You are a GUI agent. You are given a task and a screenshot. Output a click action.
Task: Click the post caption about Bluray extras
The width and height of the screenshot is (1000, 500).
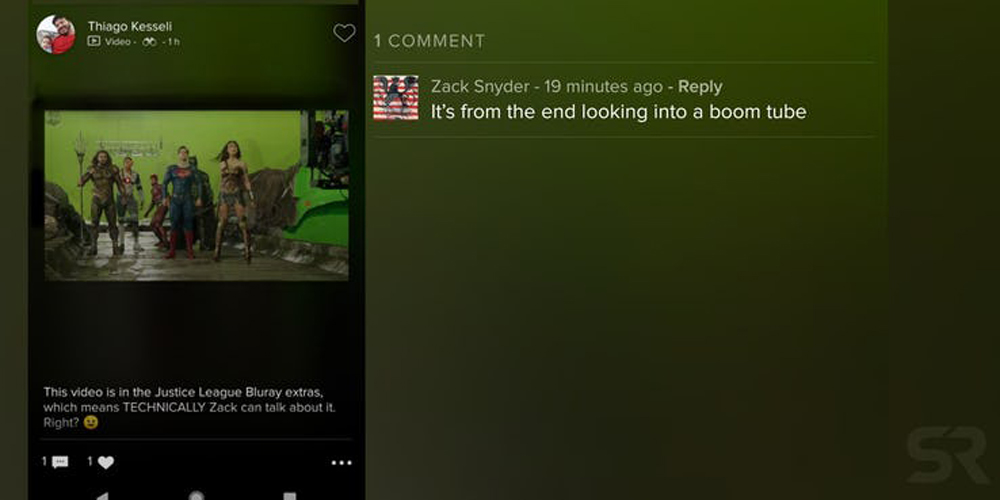(x=189, y=407)
